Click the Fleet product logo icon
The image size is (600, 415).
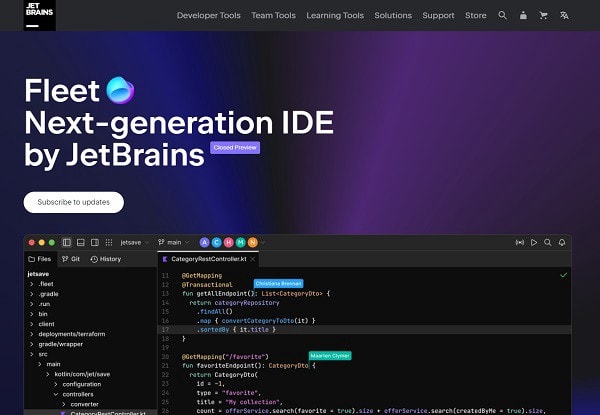click(120, 90)
